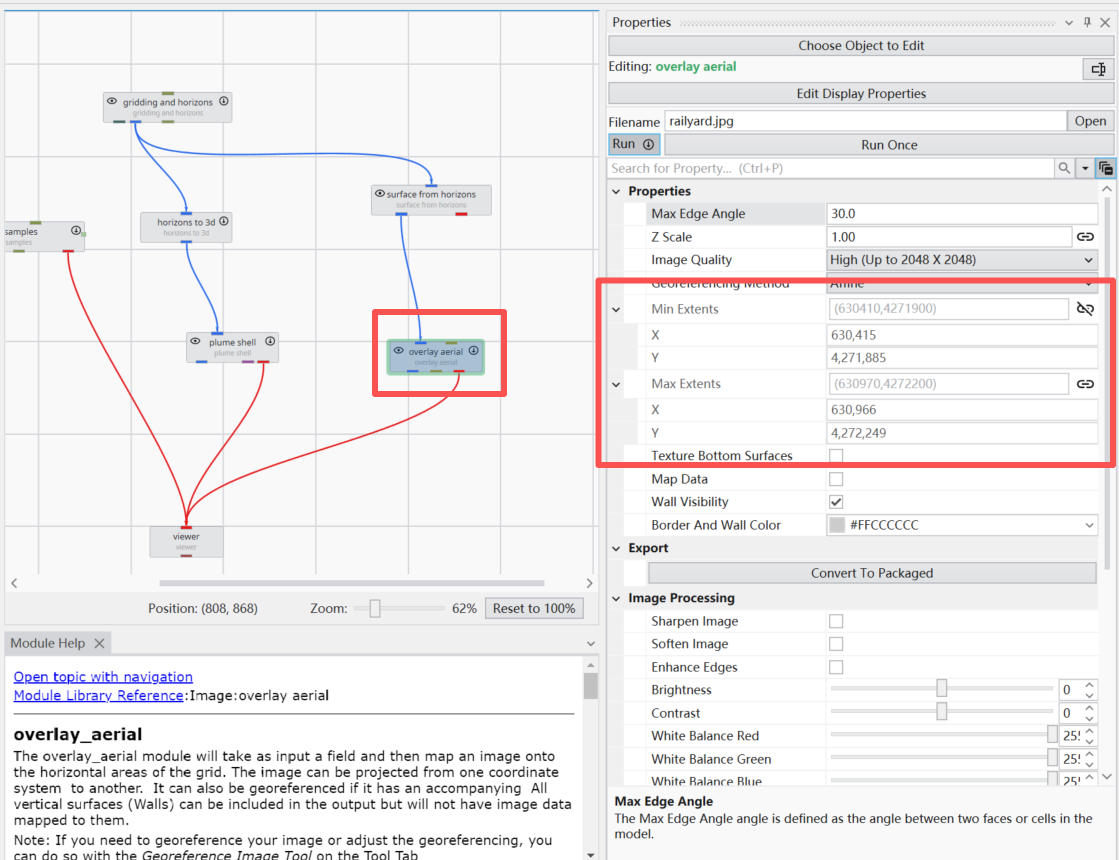Click unlinked chain icon beside Min Extents
Screen dimensions: 1119x860
[1085, 310]
